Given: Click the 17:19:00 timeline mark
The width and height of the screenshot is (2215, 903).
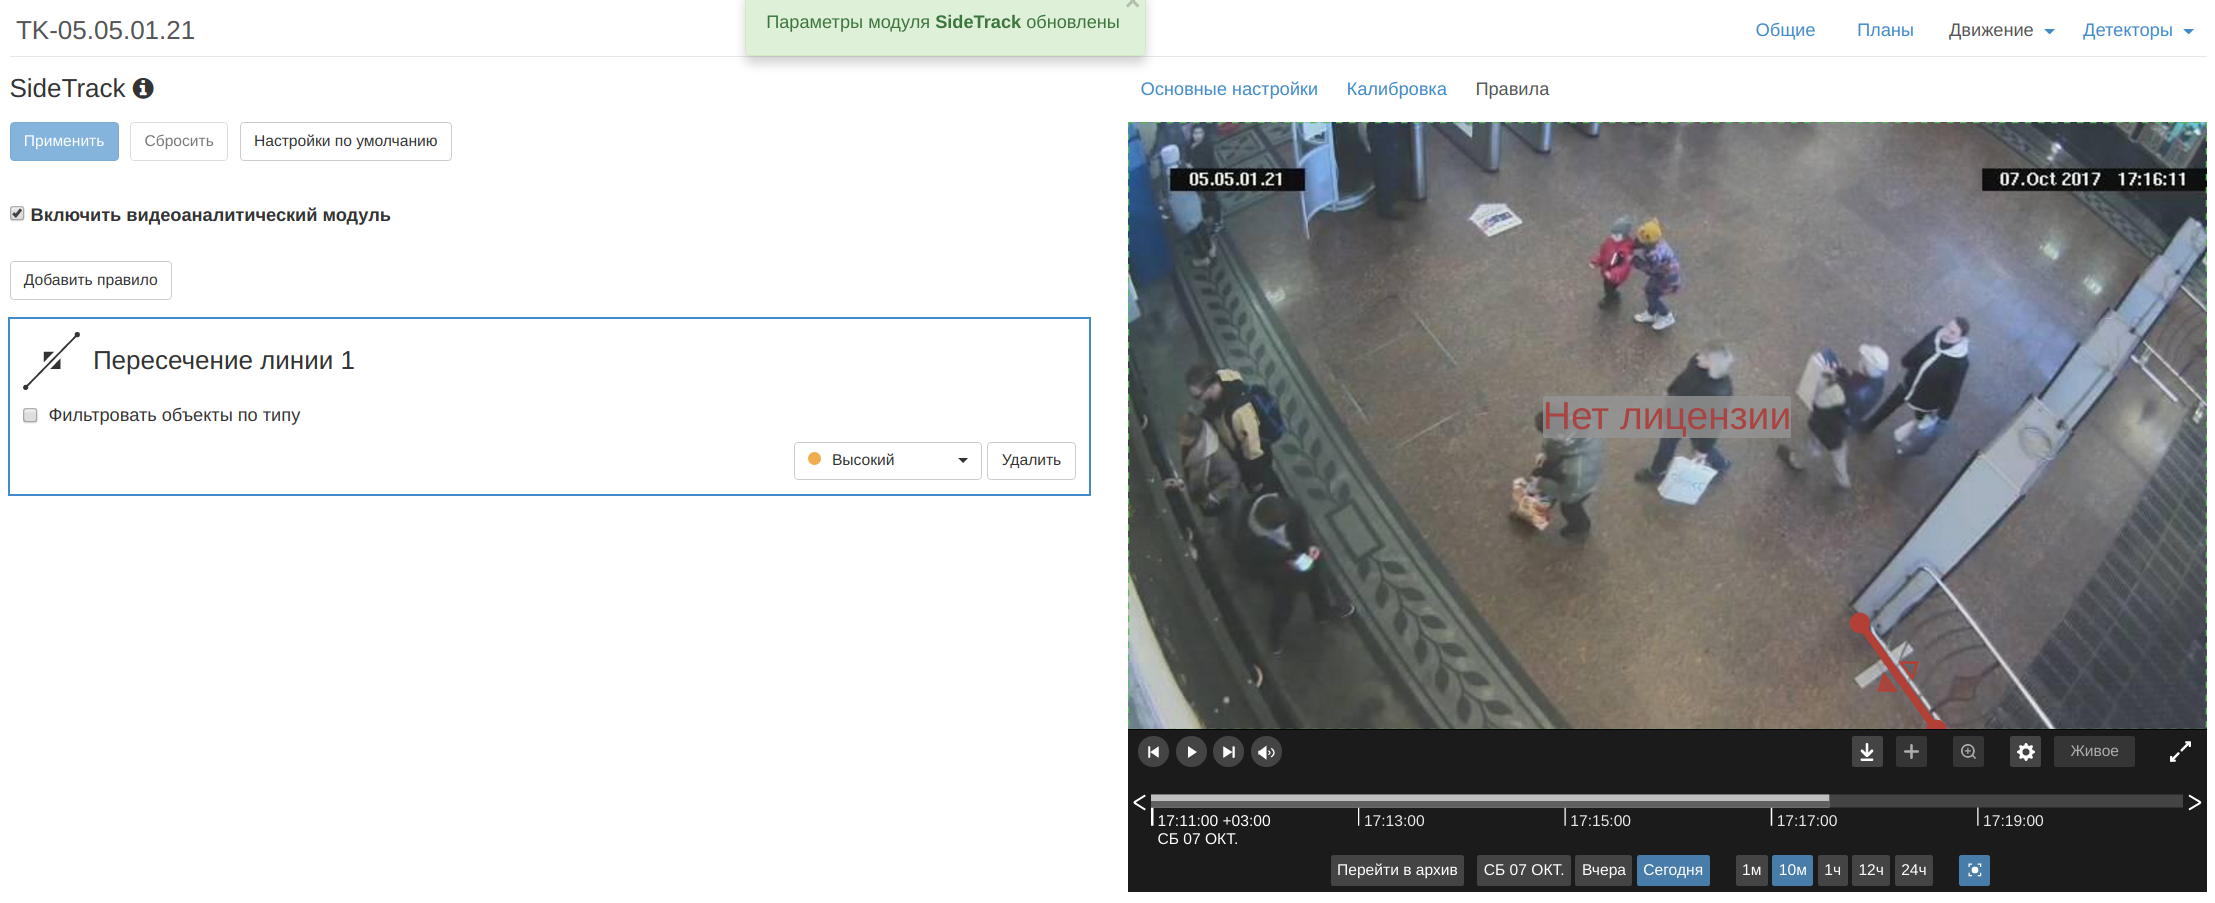Looking at the screenshot, I should pos(2013,821).
